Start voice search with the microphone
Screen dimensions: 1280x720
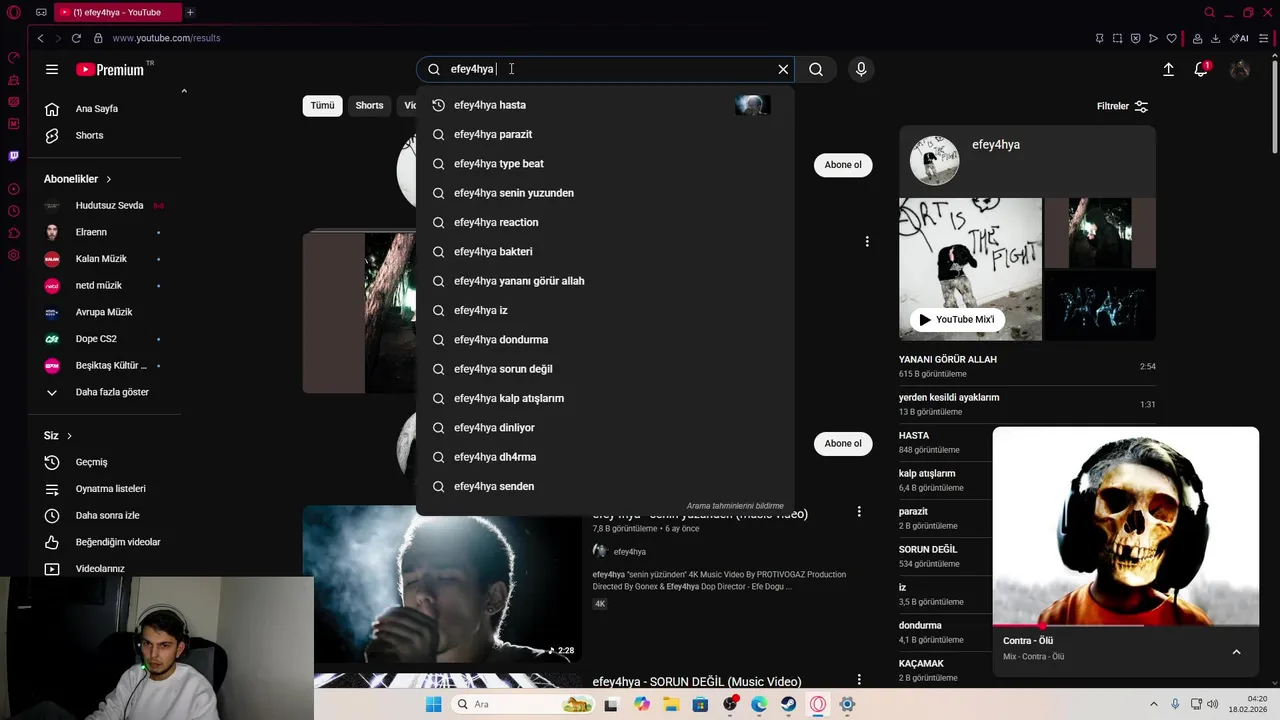(861, 69)
